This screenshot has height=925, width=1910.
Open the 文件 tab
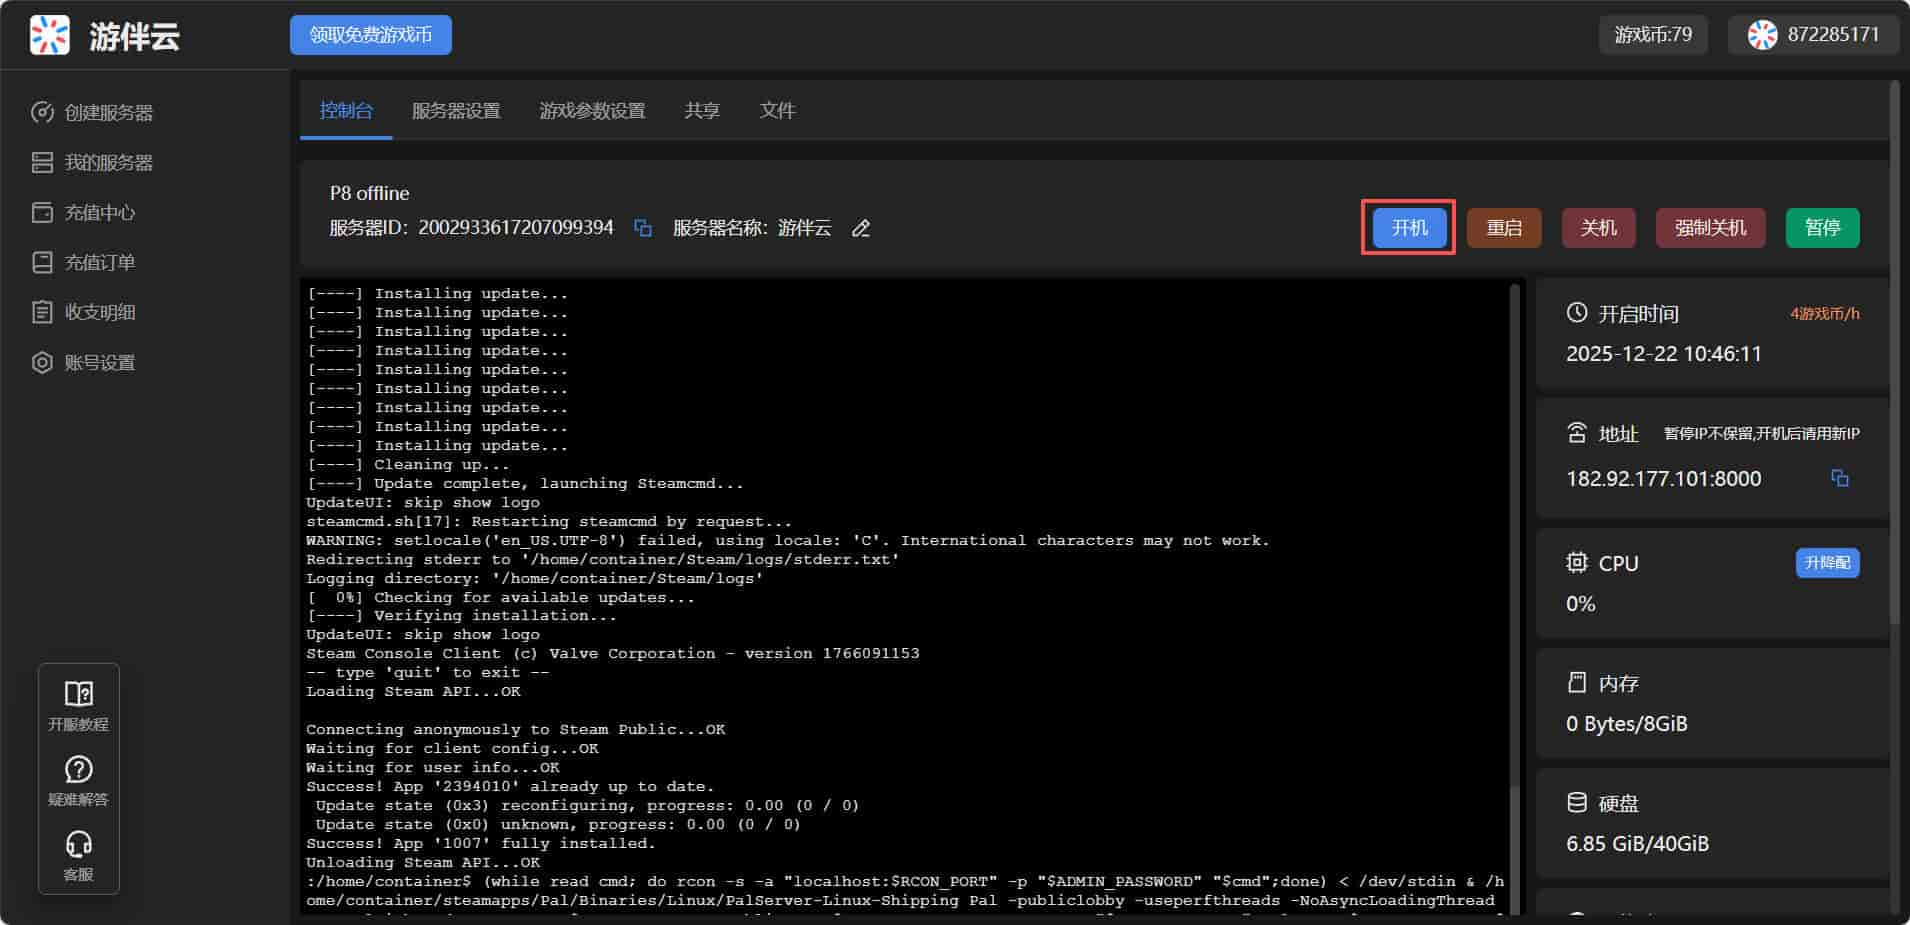pos(777,111)
